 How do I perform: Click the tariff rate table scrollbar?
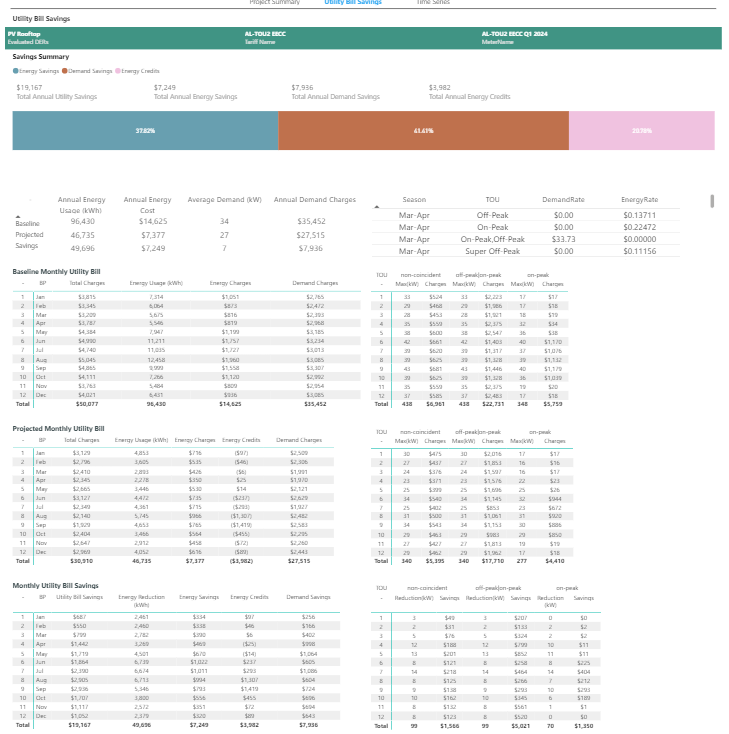712,202
